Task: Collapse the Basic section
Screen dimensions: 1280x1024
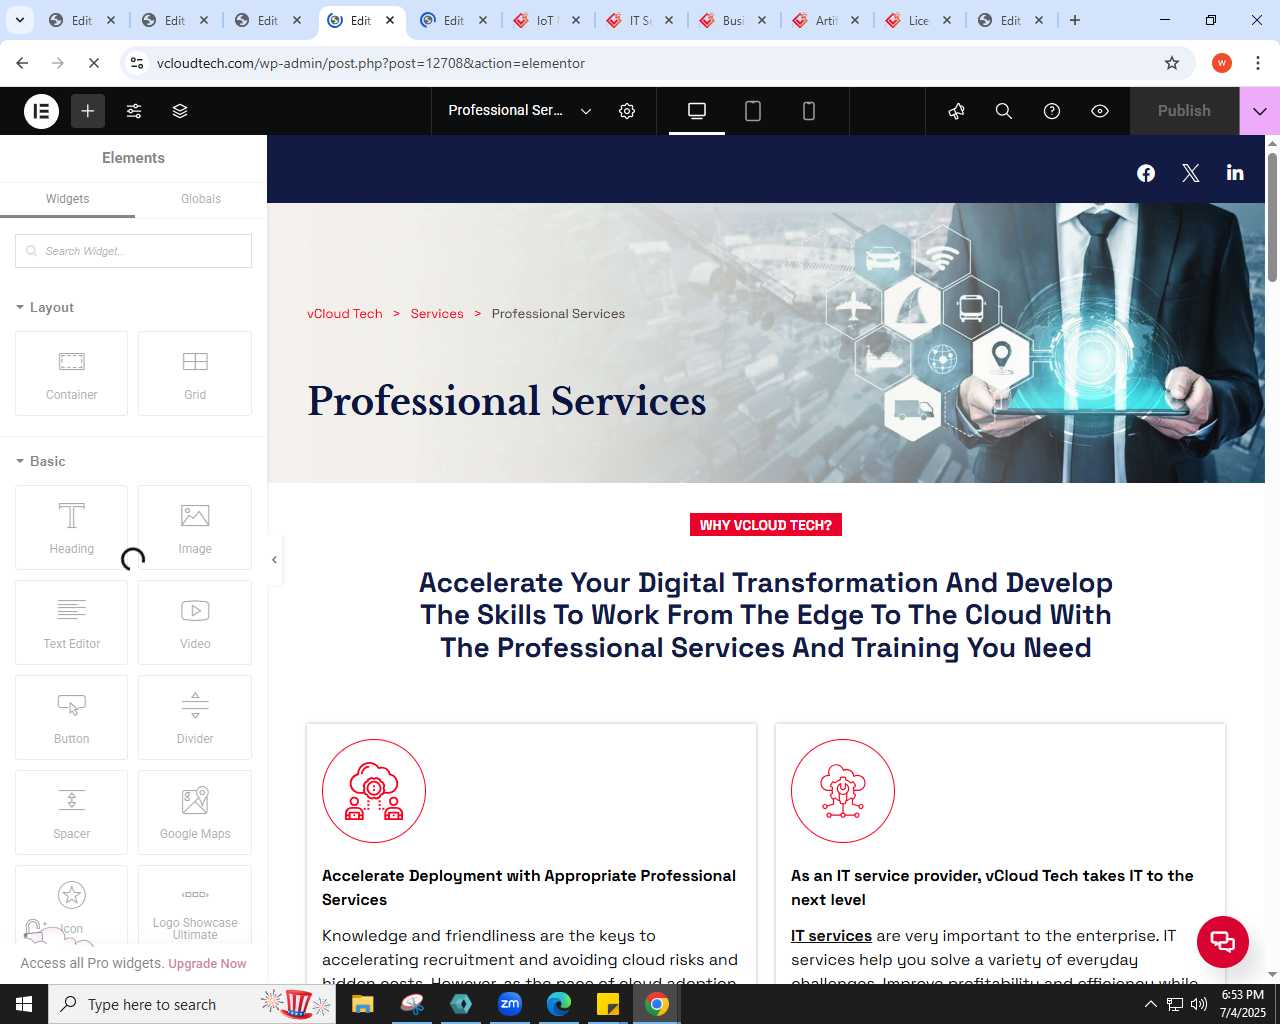Action: [x=41, y=462]
